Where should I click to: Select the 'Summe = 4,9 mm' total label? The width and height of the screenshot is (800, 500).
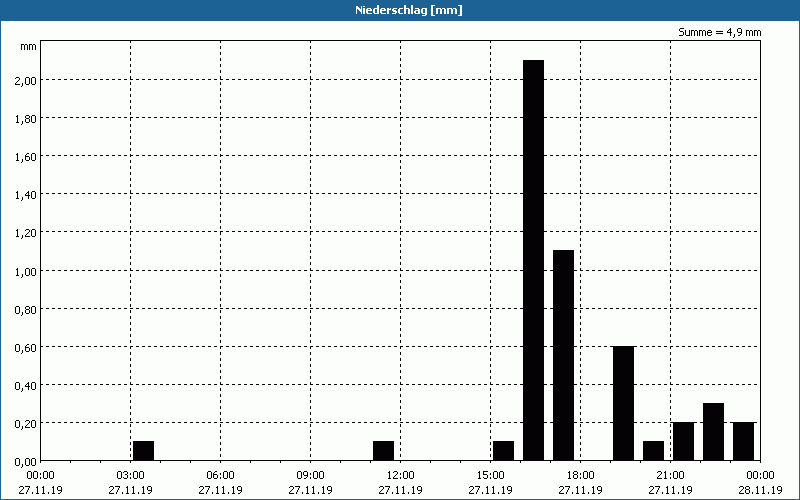tap(719, 32)
